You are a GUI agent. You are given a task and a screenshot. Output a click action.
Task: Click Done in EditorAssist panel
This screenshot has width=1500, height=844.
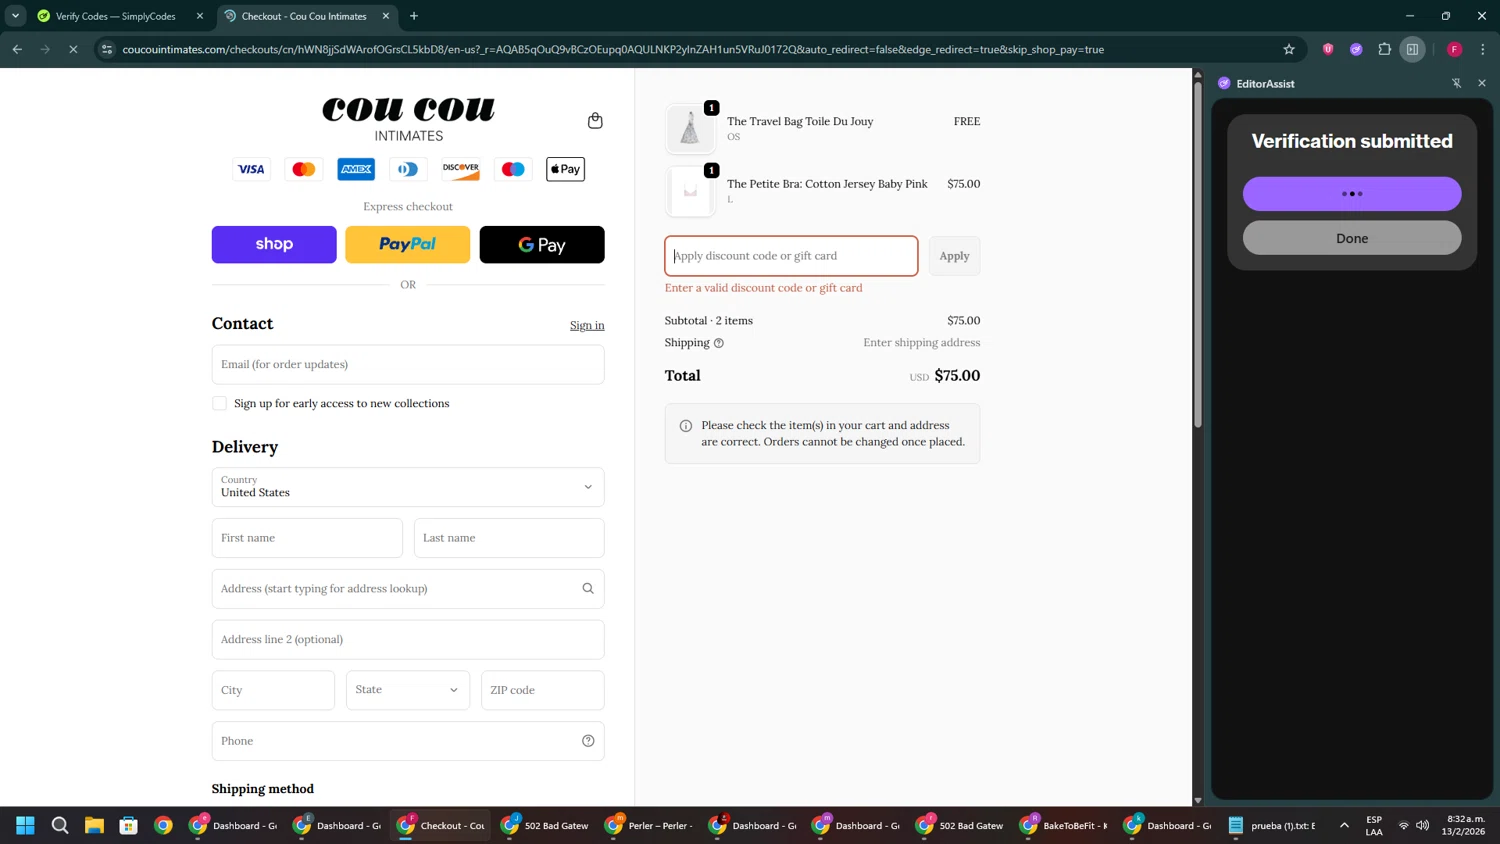click(x=1352, y=238)
